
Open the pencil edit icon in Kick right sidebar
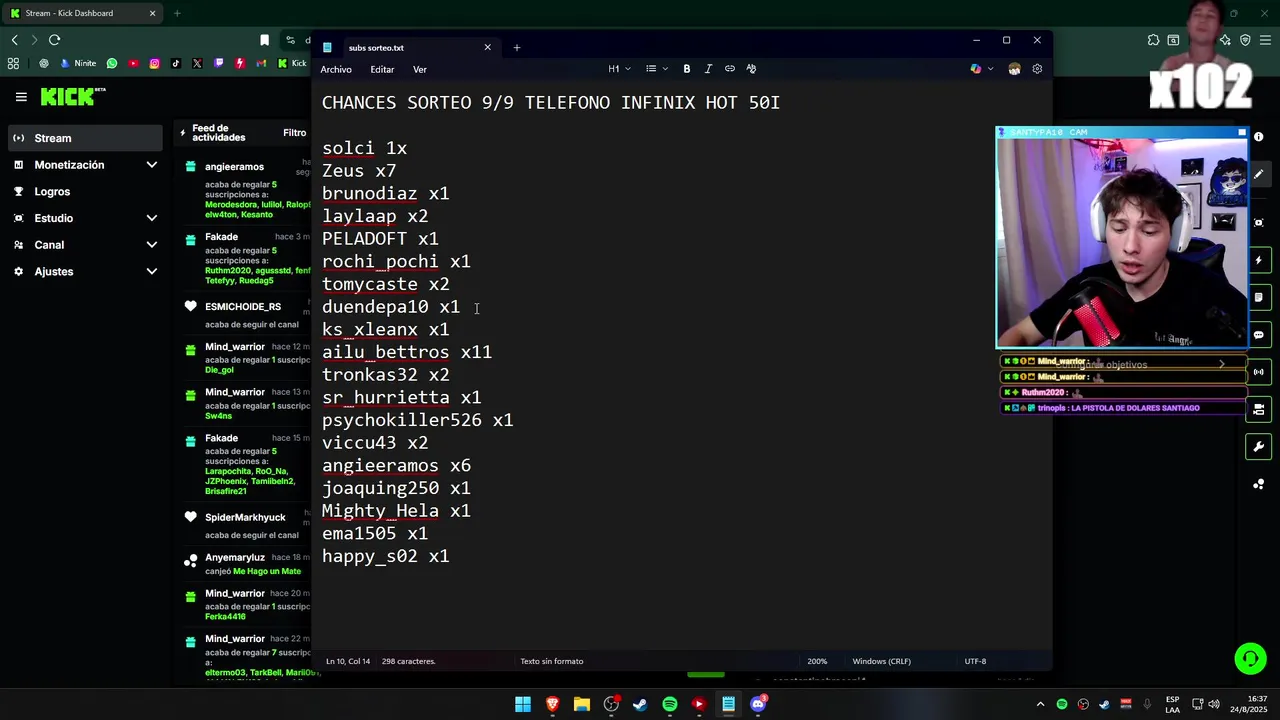1259,175
